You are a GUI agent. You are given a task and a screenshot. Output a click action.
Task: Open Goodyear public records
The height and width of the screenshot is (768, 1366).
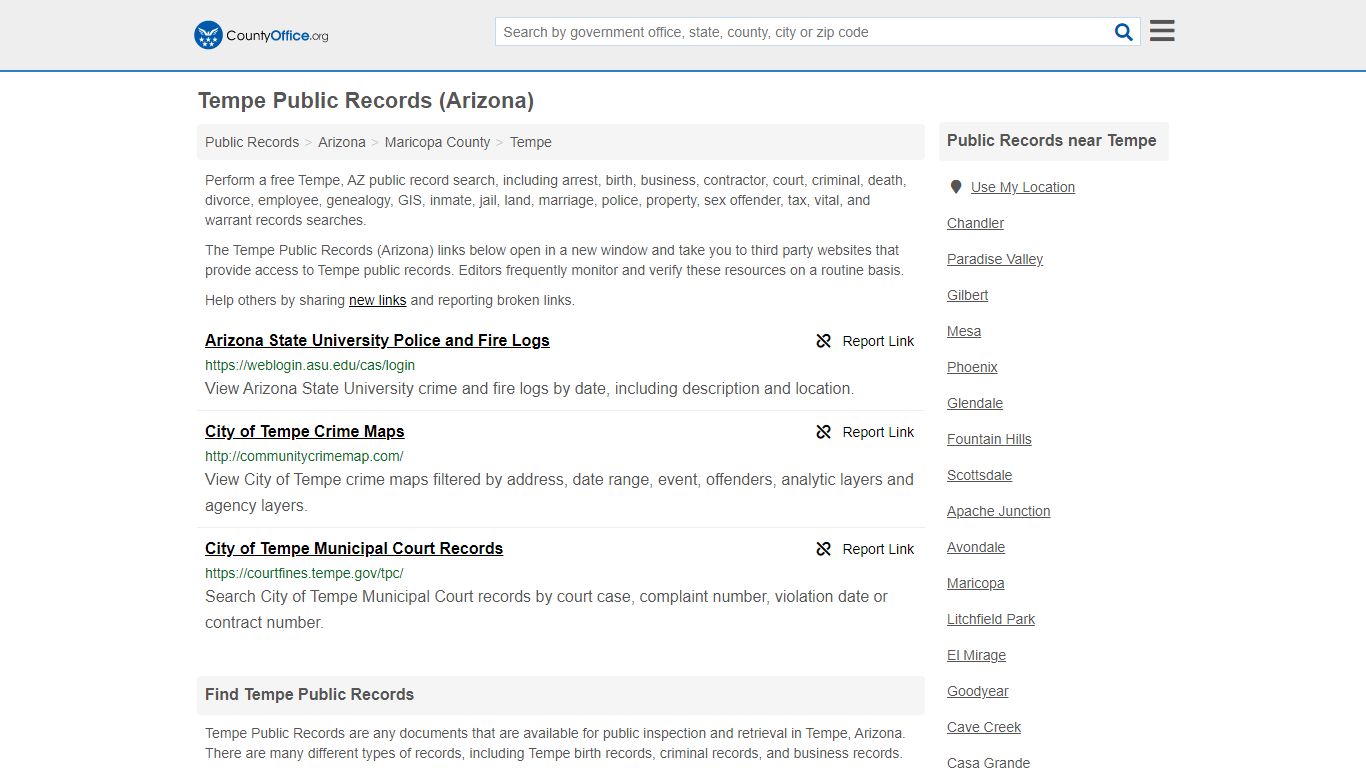(977, 691)
